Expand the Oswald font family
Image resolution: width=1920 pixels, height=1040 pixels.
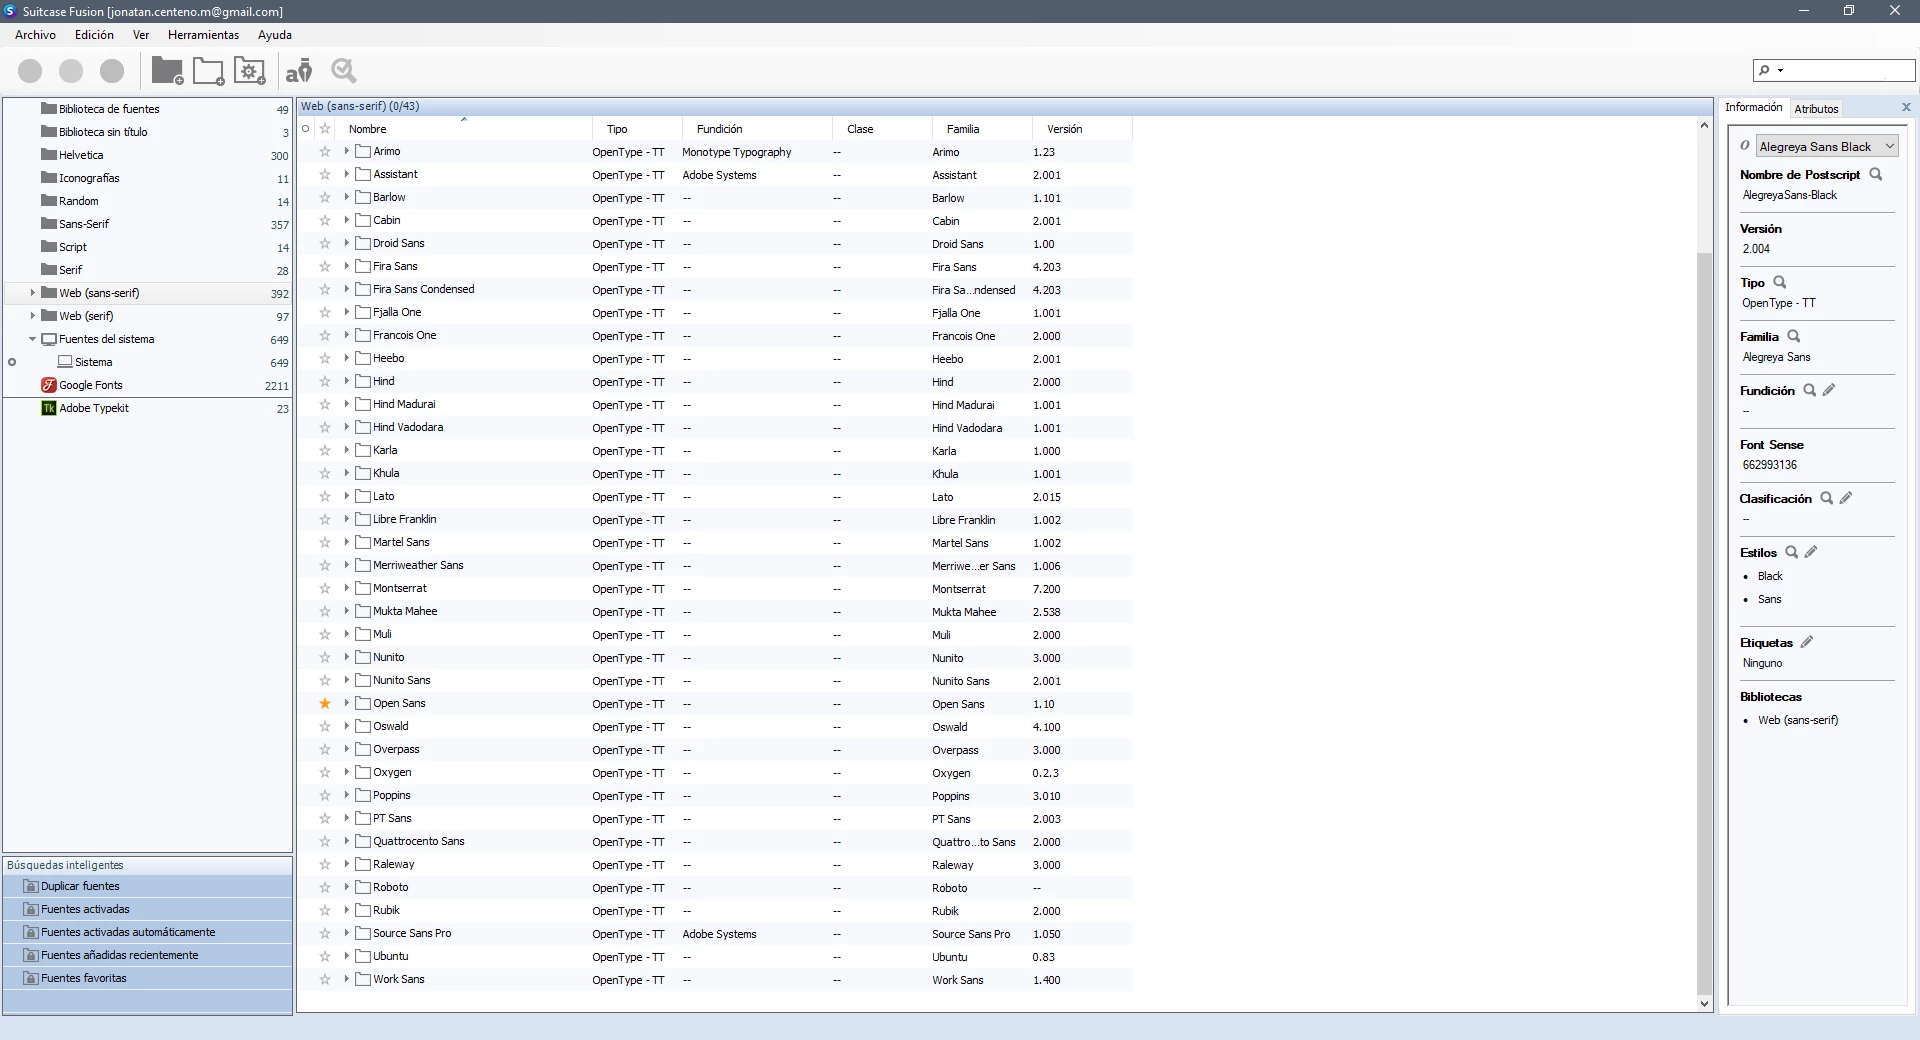click(347, 726)
